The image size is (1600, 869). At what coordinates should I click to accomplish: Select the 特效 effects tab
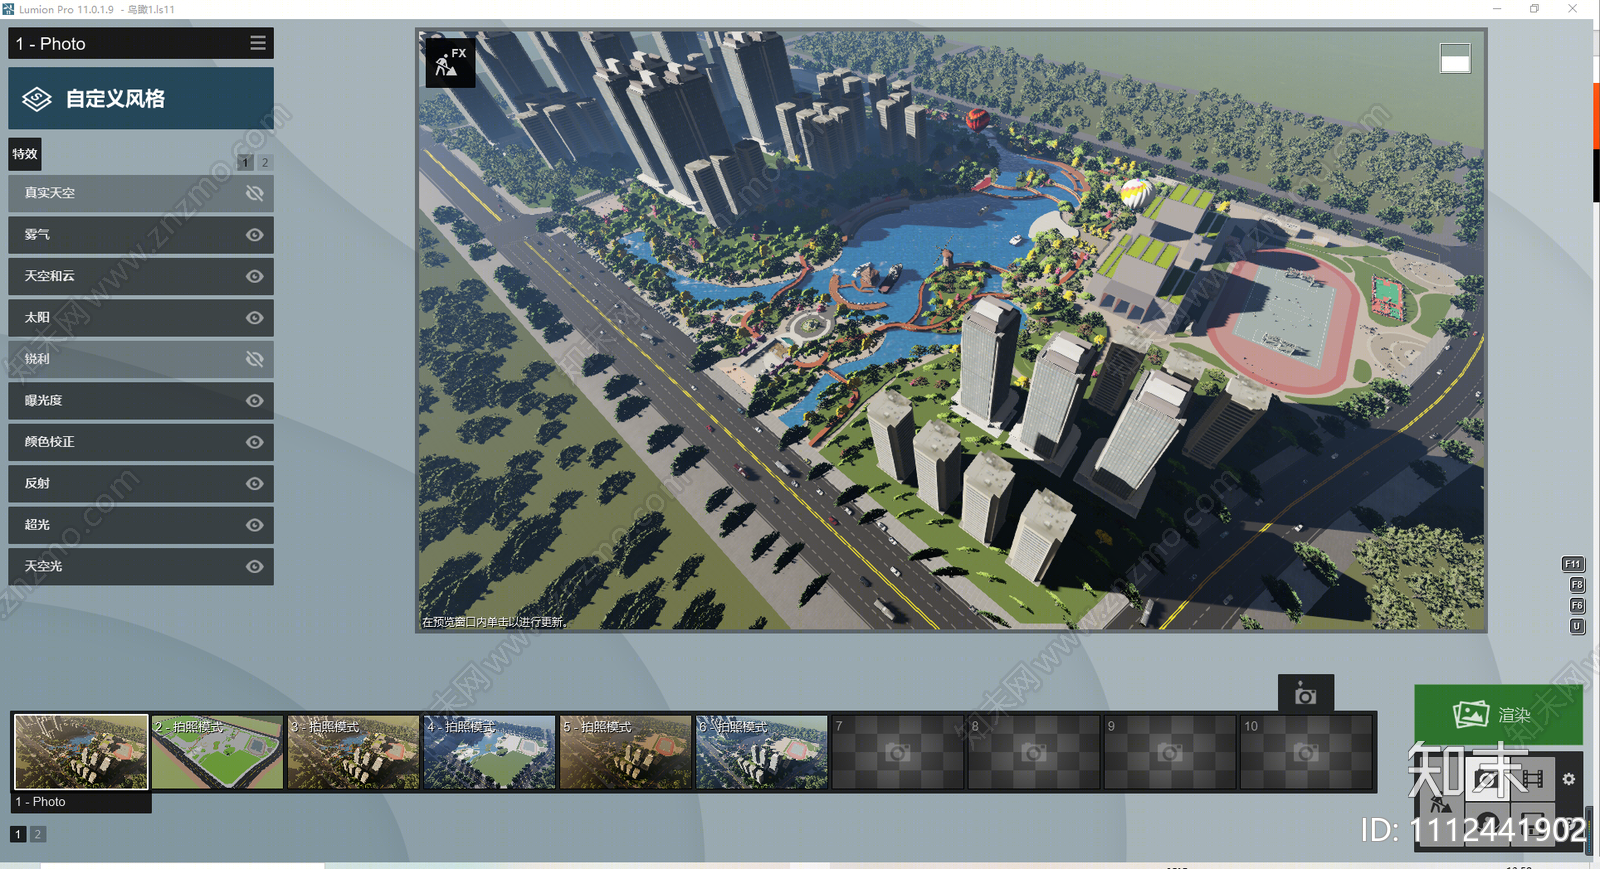[25, 154]
